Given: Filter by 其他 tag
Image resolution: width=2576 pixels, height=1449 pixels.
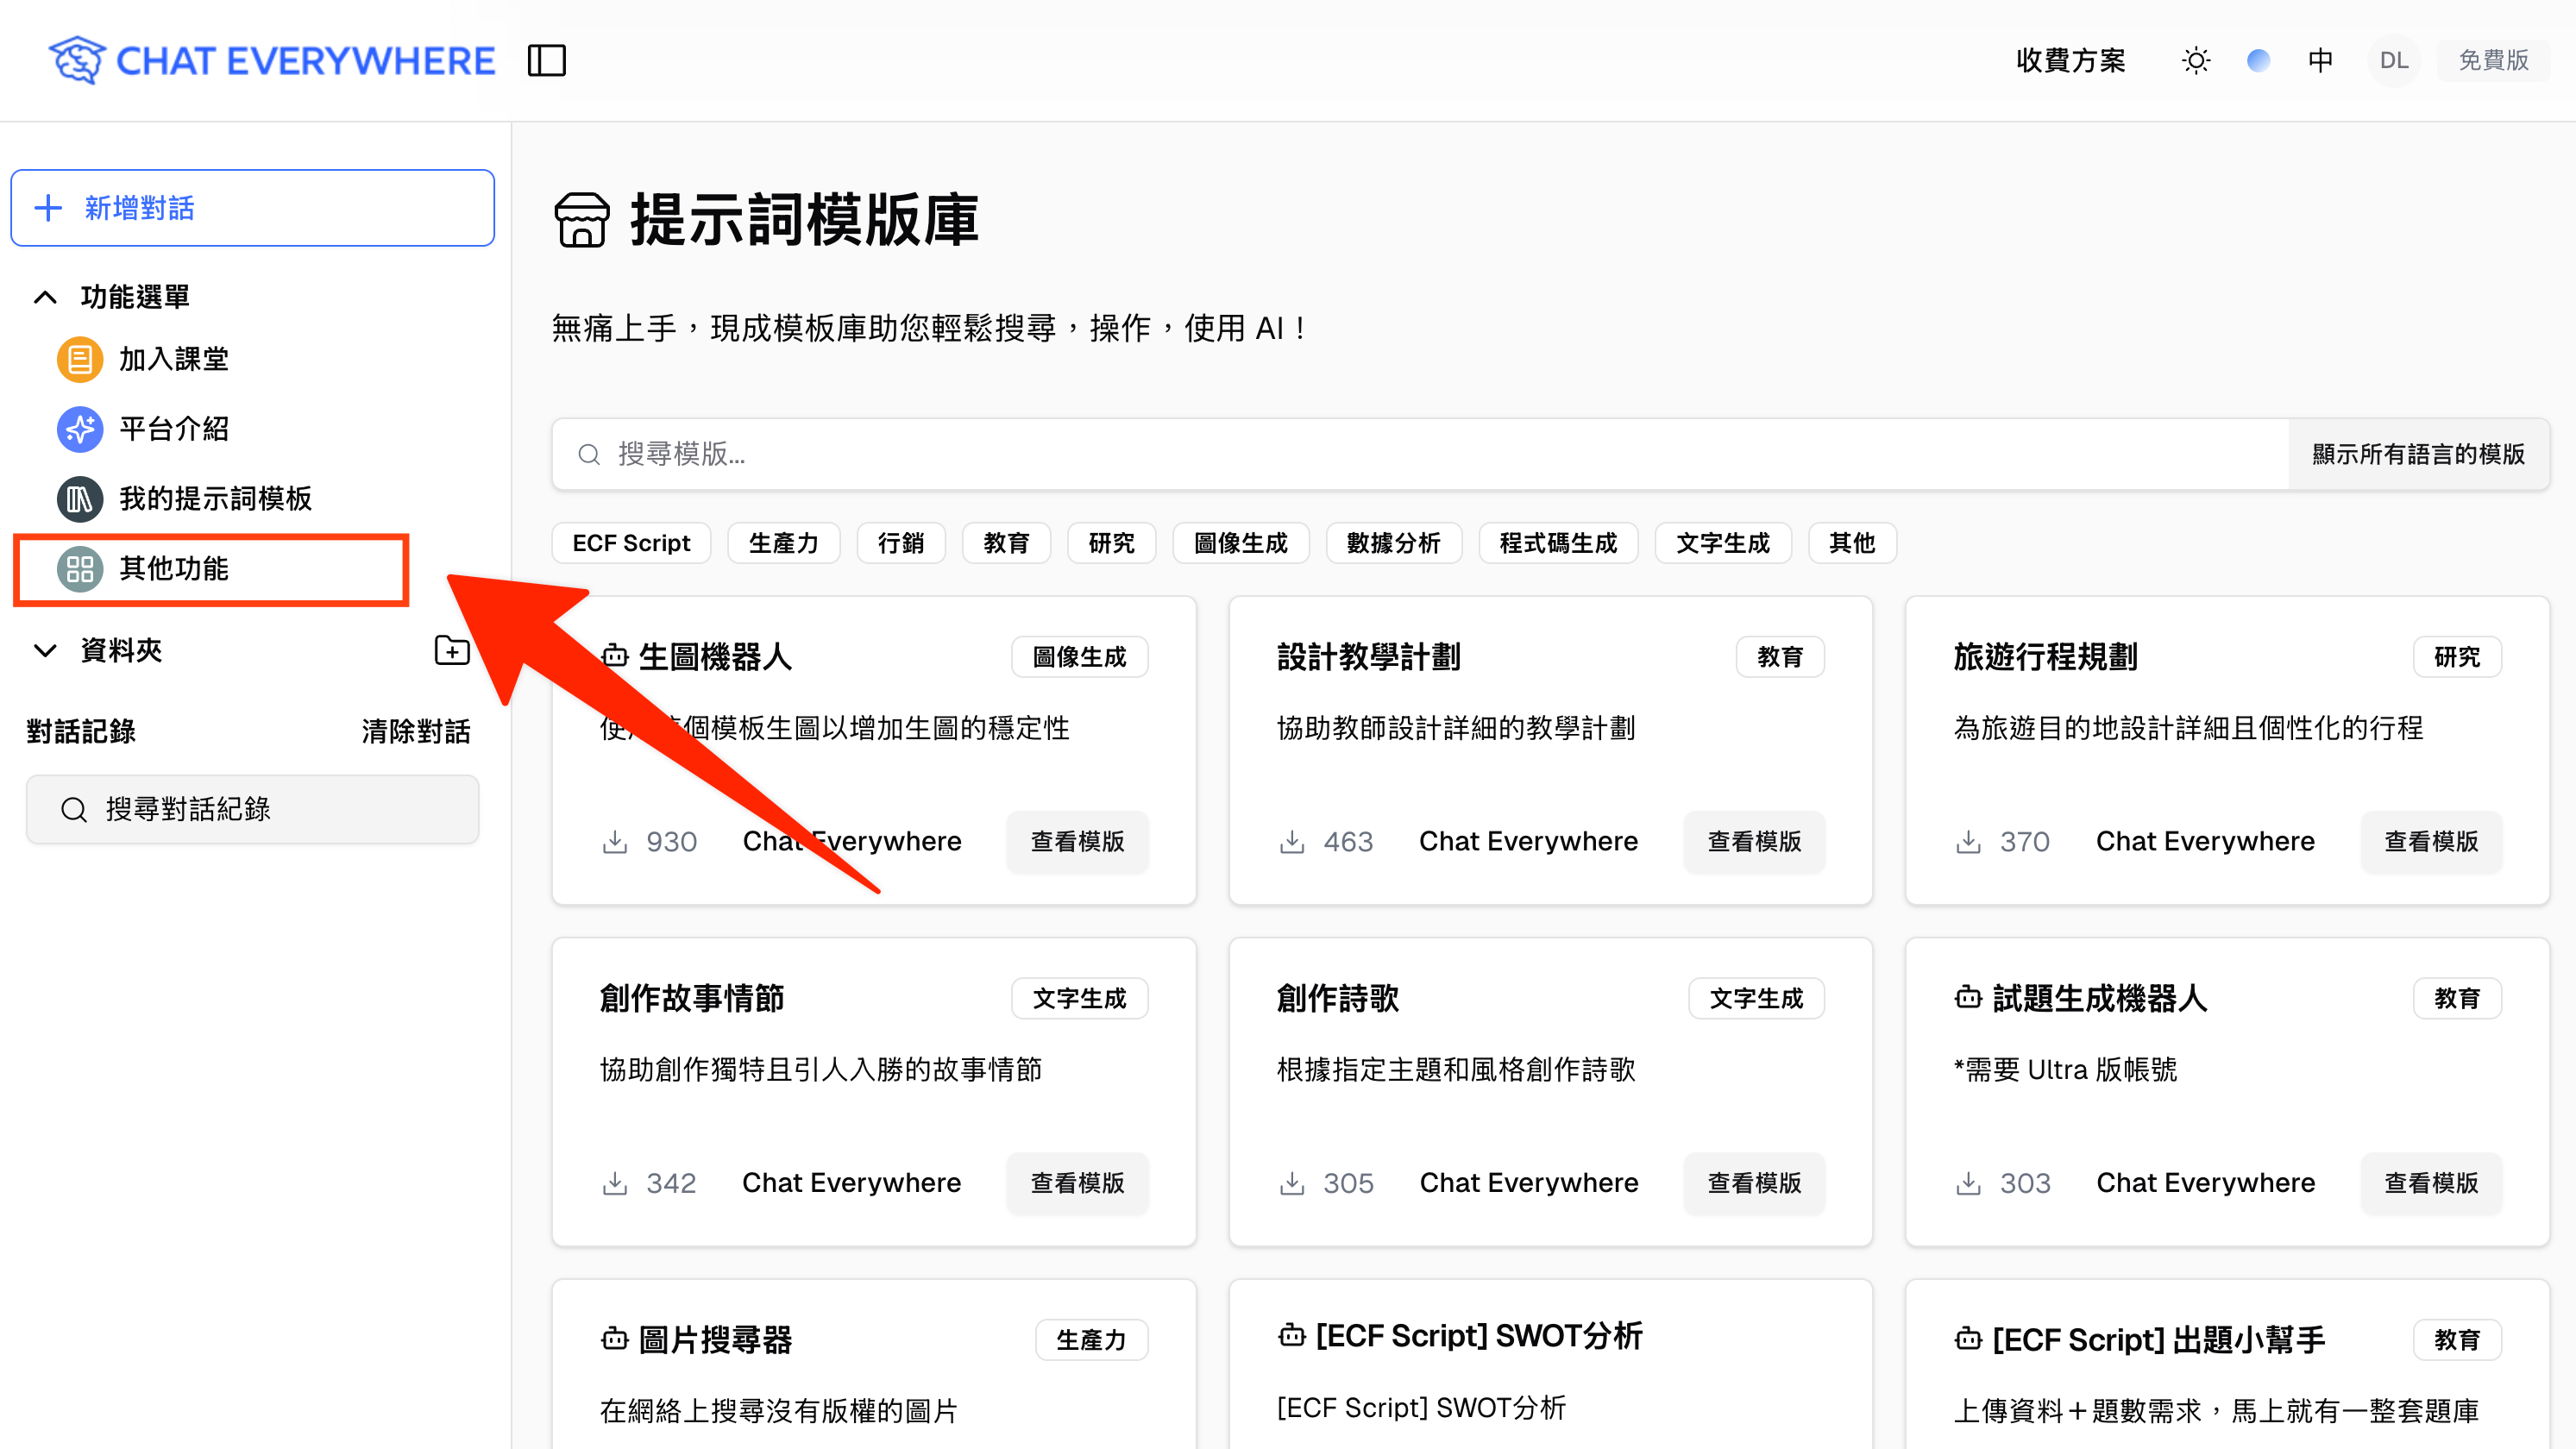Looking at the screenshot, I should click(1852, 543).
